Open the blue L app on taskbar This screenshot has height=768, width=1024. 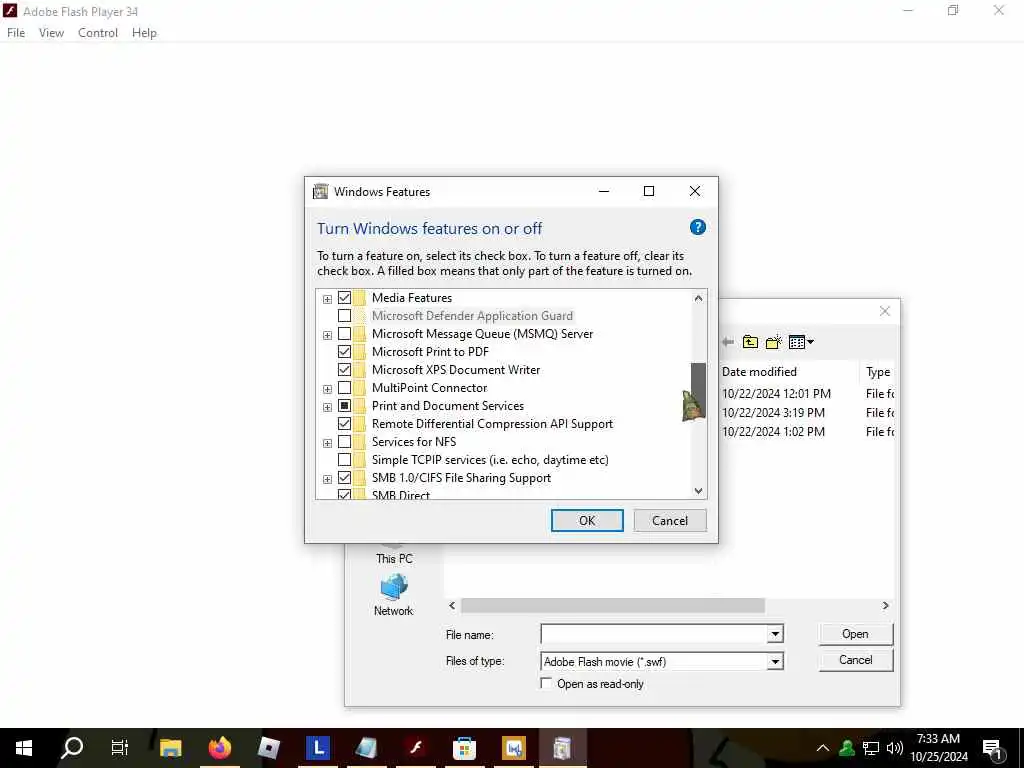click(318, 748)
